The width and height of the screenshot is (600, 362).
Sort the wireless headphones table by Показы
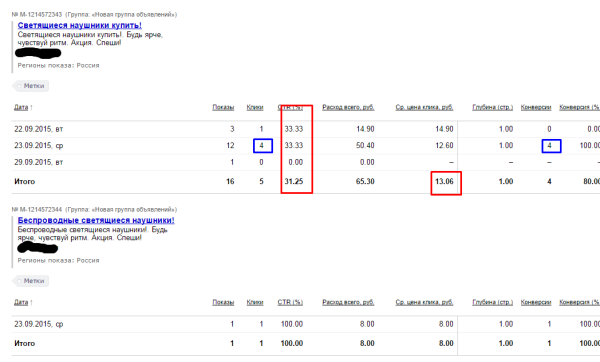pyautogui.click(x=223, y=302)
